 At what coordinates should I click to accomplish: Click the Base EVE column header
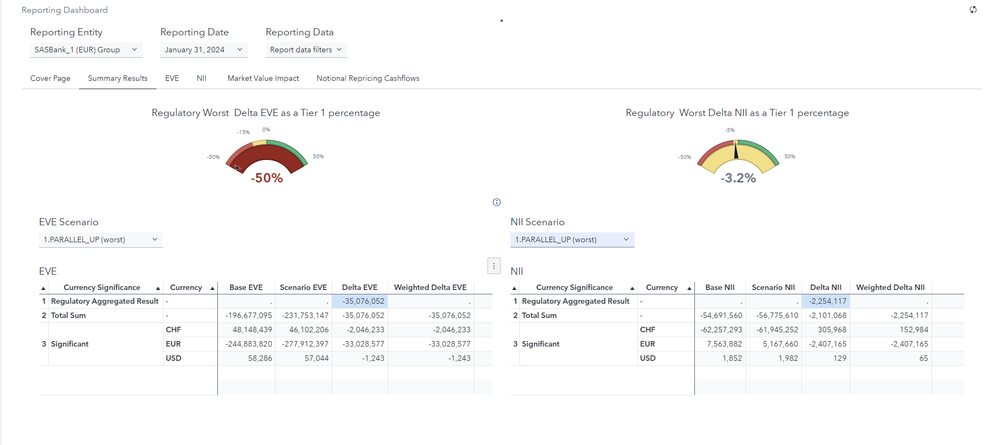[x=247, y=288]
